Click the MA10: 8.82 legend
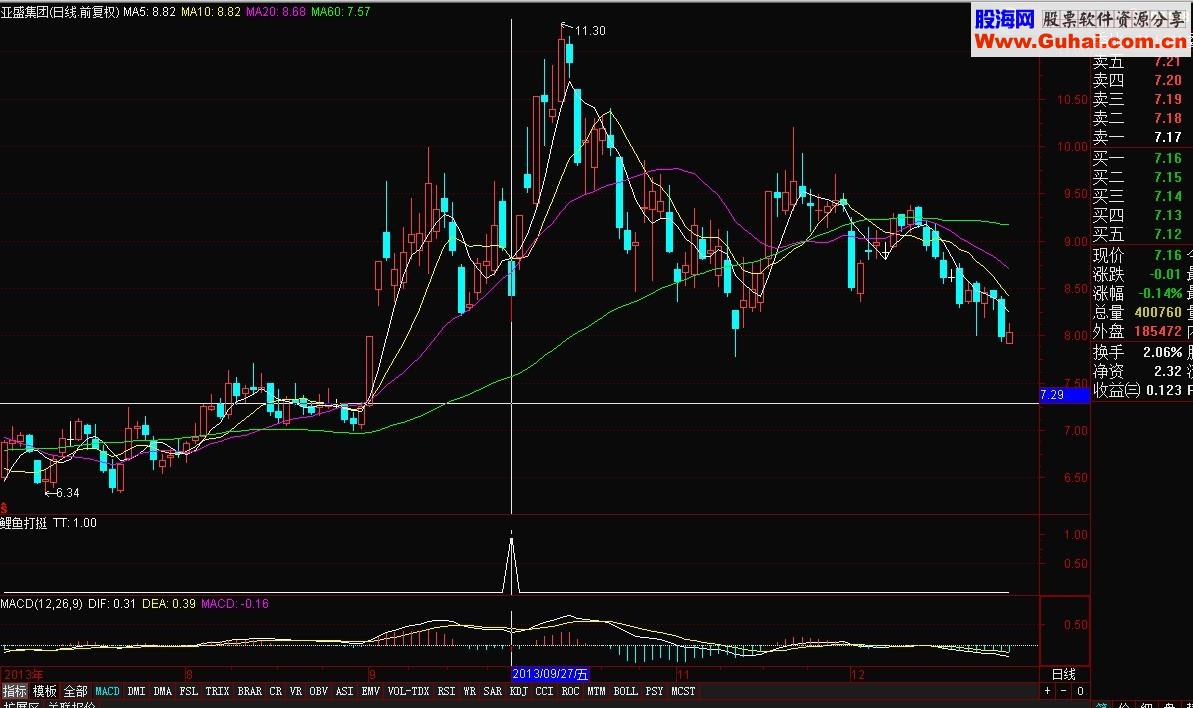Screen dimensions: 1193x708 (x=211, y=11)
